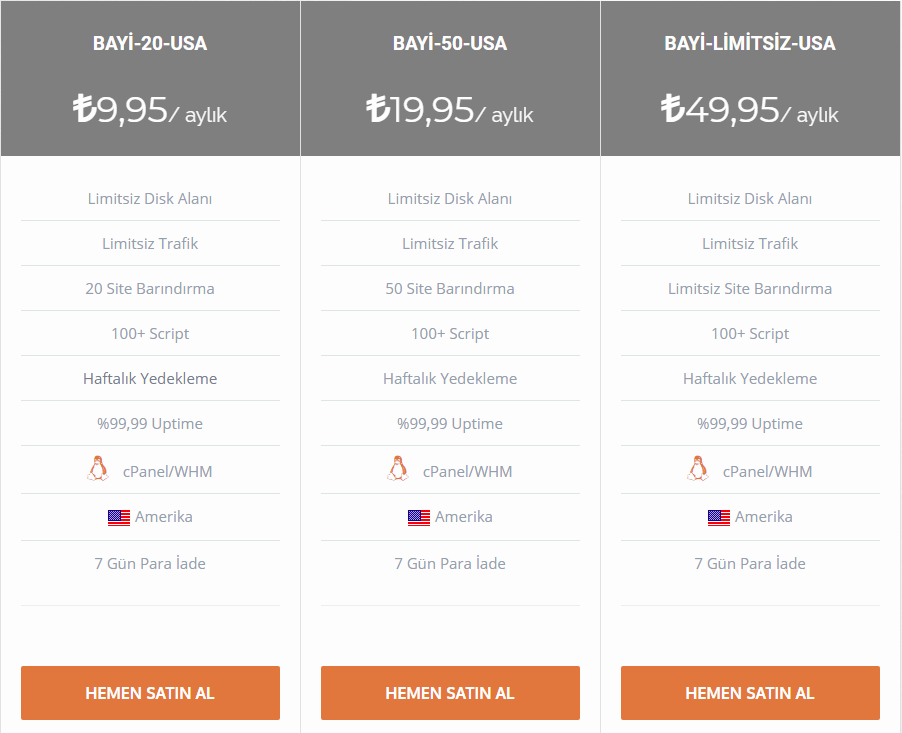Click the USA flag icon in BAYİ-LİMİTSİZ-USA plan
This screenshot has width=902, height=733.
(719, 518)
